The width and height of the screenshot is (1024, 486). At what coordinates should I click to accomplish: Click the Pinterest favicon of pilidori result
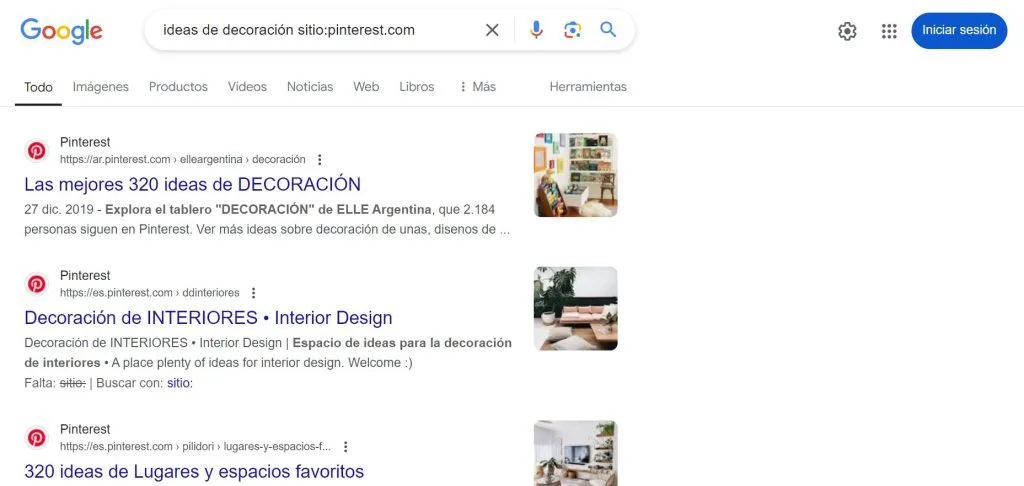[x=37, y=438]
